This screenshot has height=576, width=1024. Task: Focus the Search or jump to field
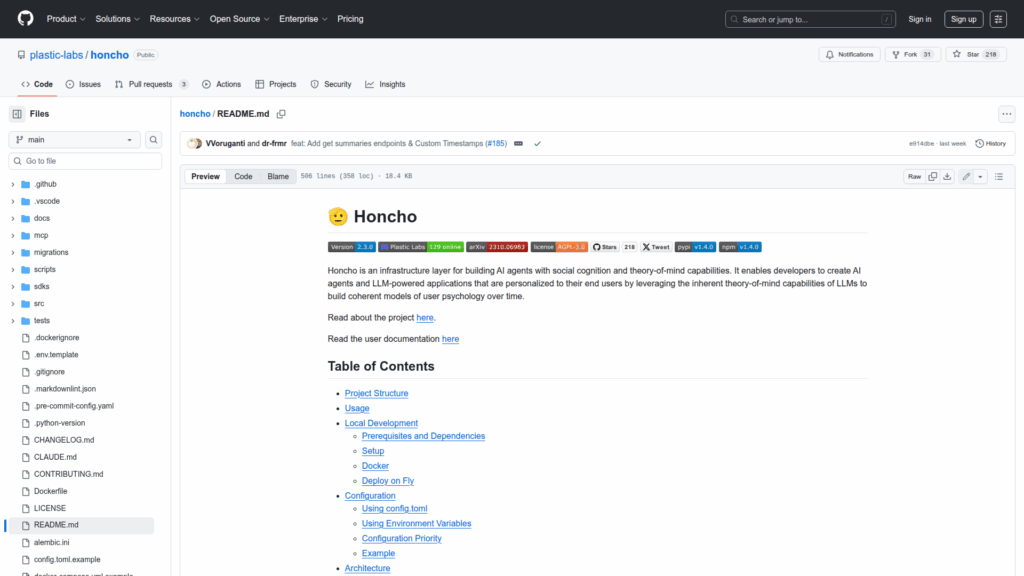[810, 19]
